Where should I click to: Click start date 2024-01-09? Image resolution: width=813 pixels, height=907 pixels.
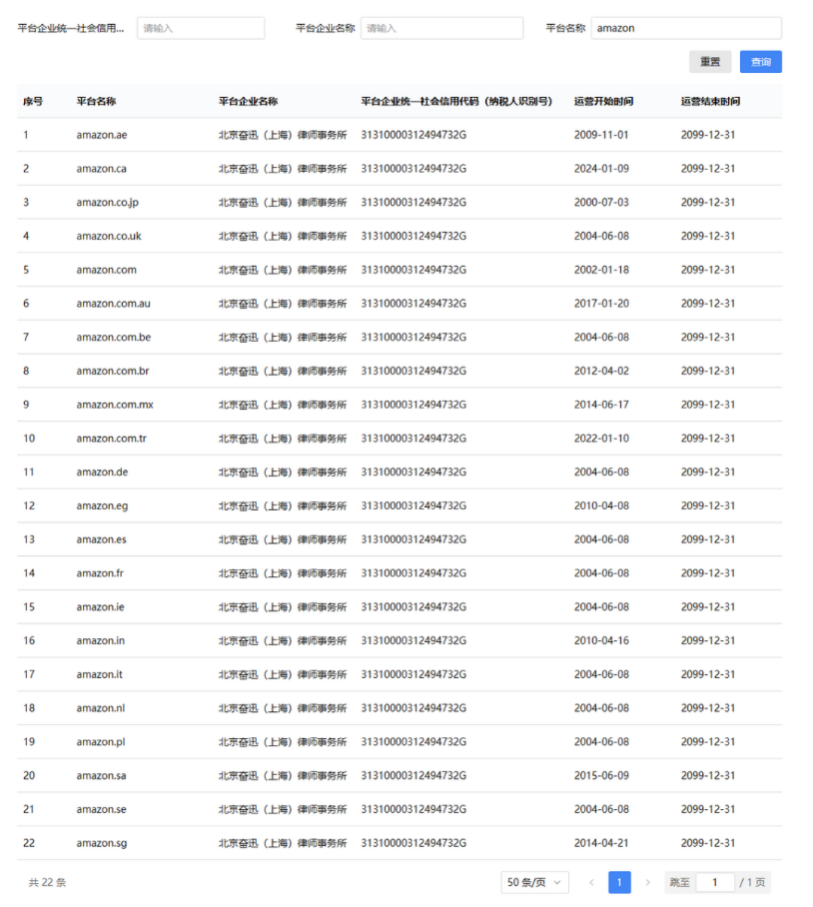pos(601,168)
